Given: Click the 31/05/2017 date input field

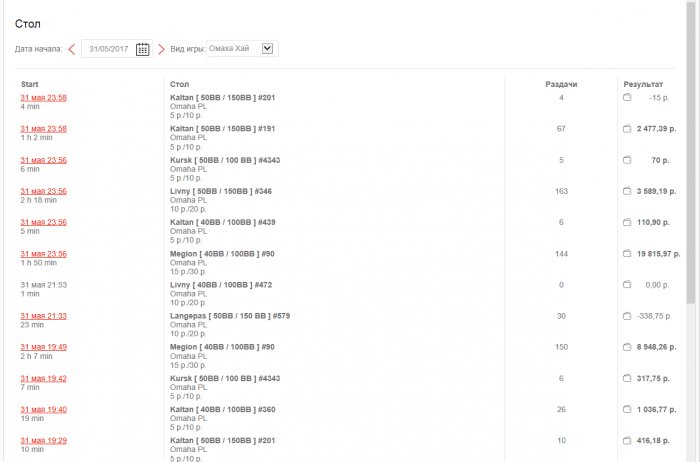Looking at the screenshot, I should click(x=117, y=49).
